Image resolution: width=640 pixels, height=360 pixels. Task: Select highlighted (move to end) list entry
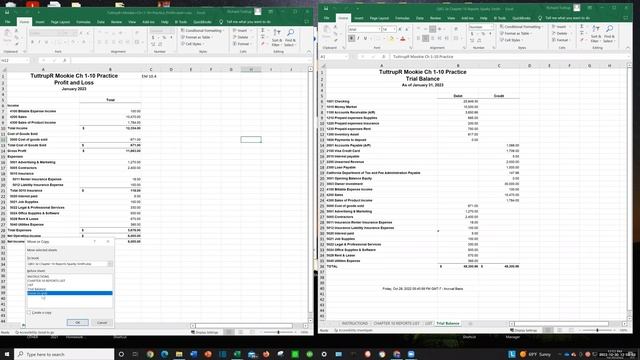[x=69, y=293]
